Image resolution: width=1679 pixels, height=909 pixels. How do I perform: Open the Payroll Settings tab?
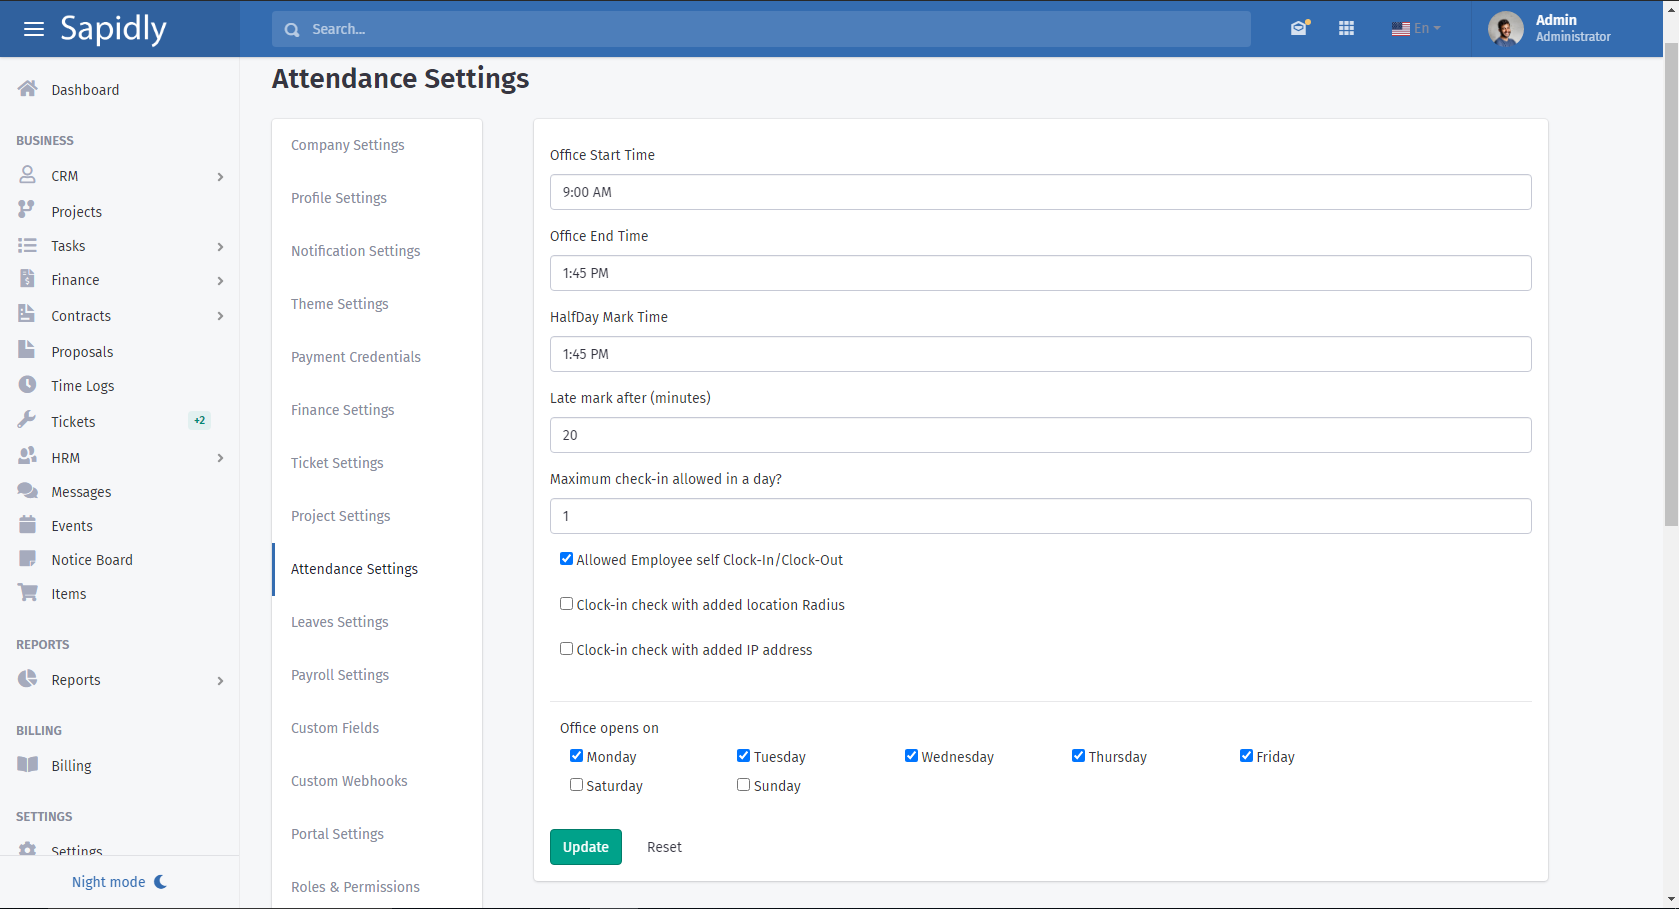pos(340,675)
